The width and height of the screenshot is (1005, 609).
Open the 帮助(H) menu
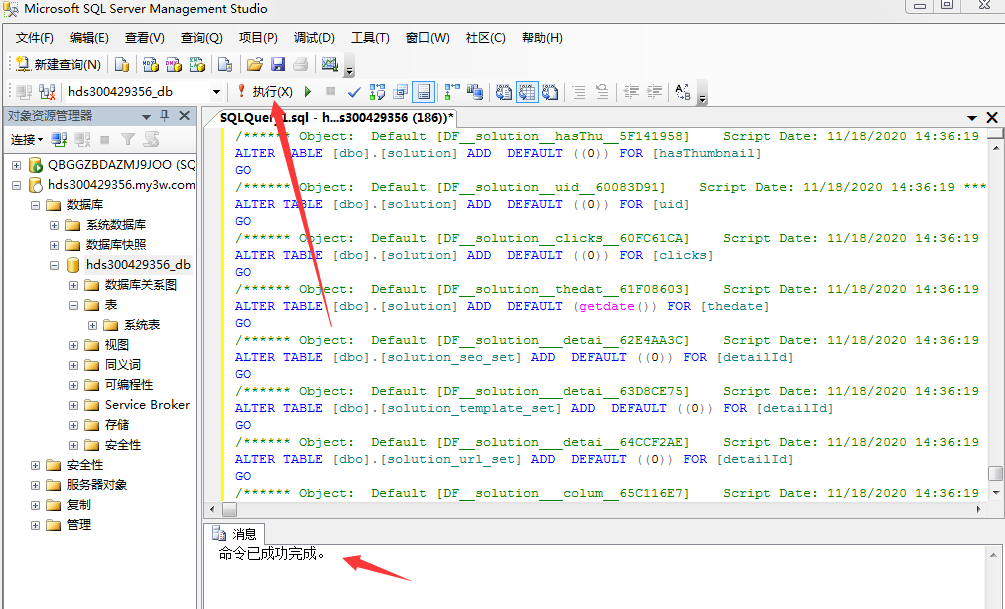542,38
